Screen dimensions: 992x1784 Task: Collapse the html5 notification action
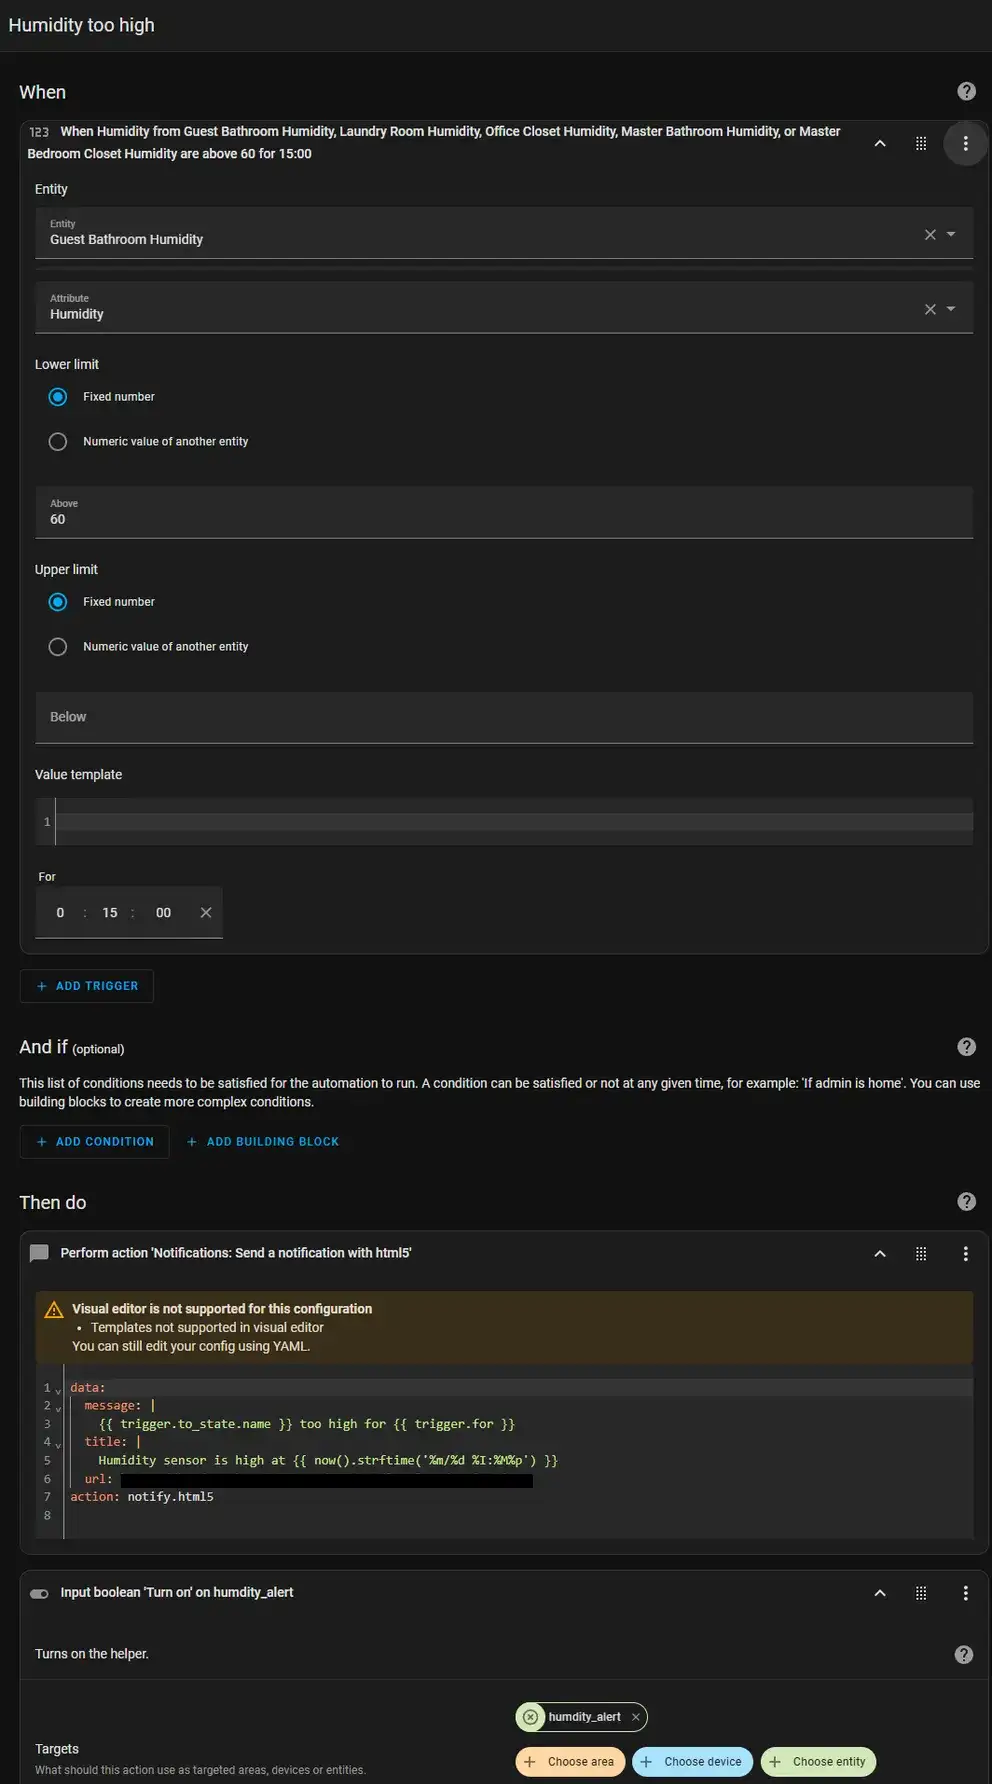point(880,1253)
